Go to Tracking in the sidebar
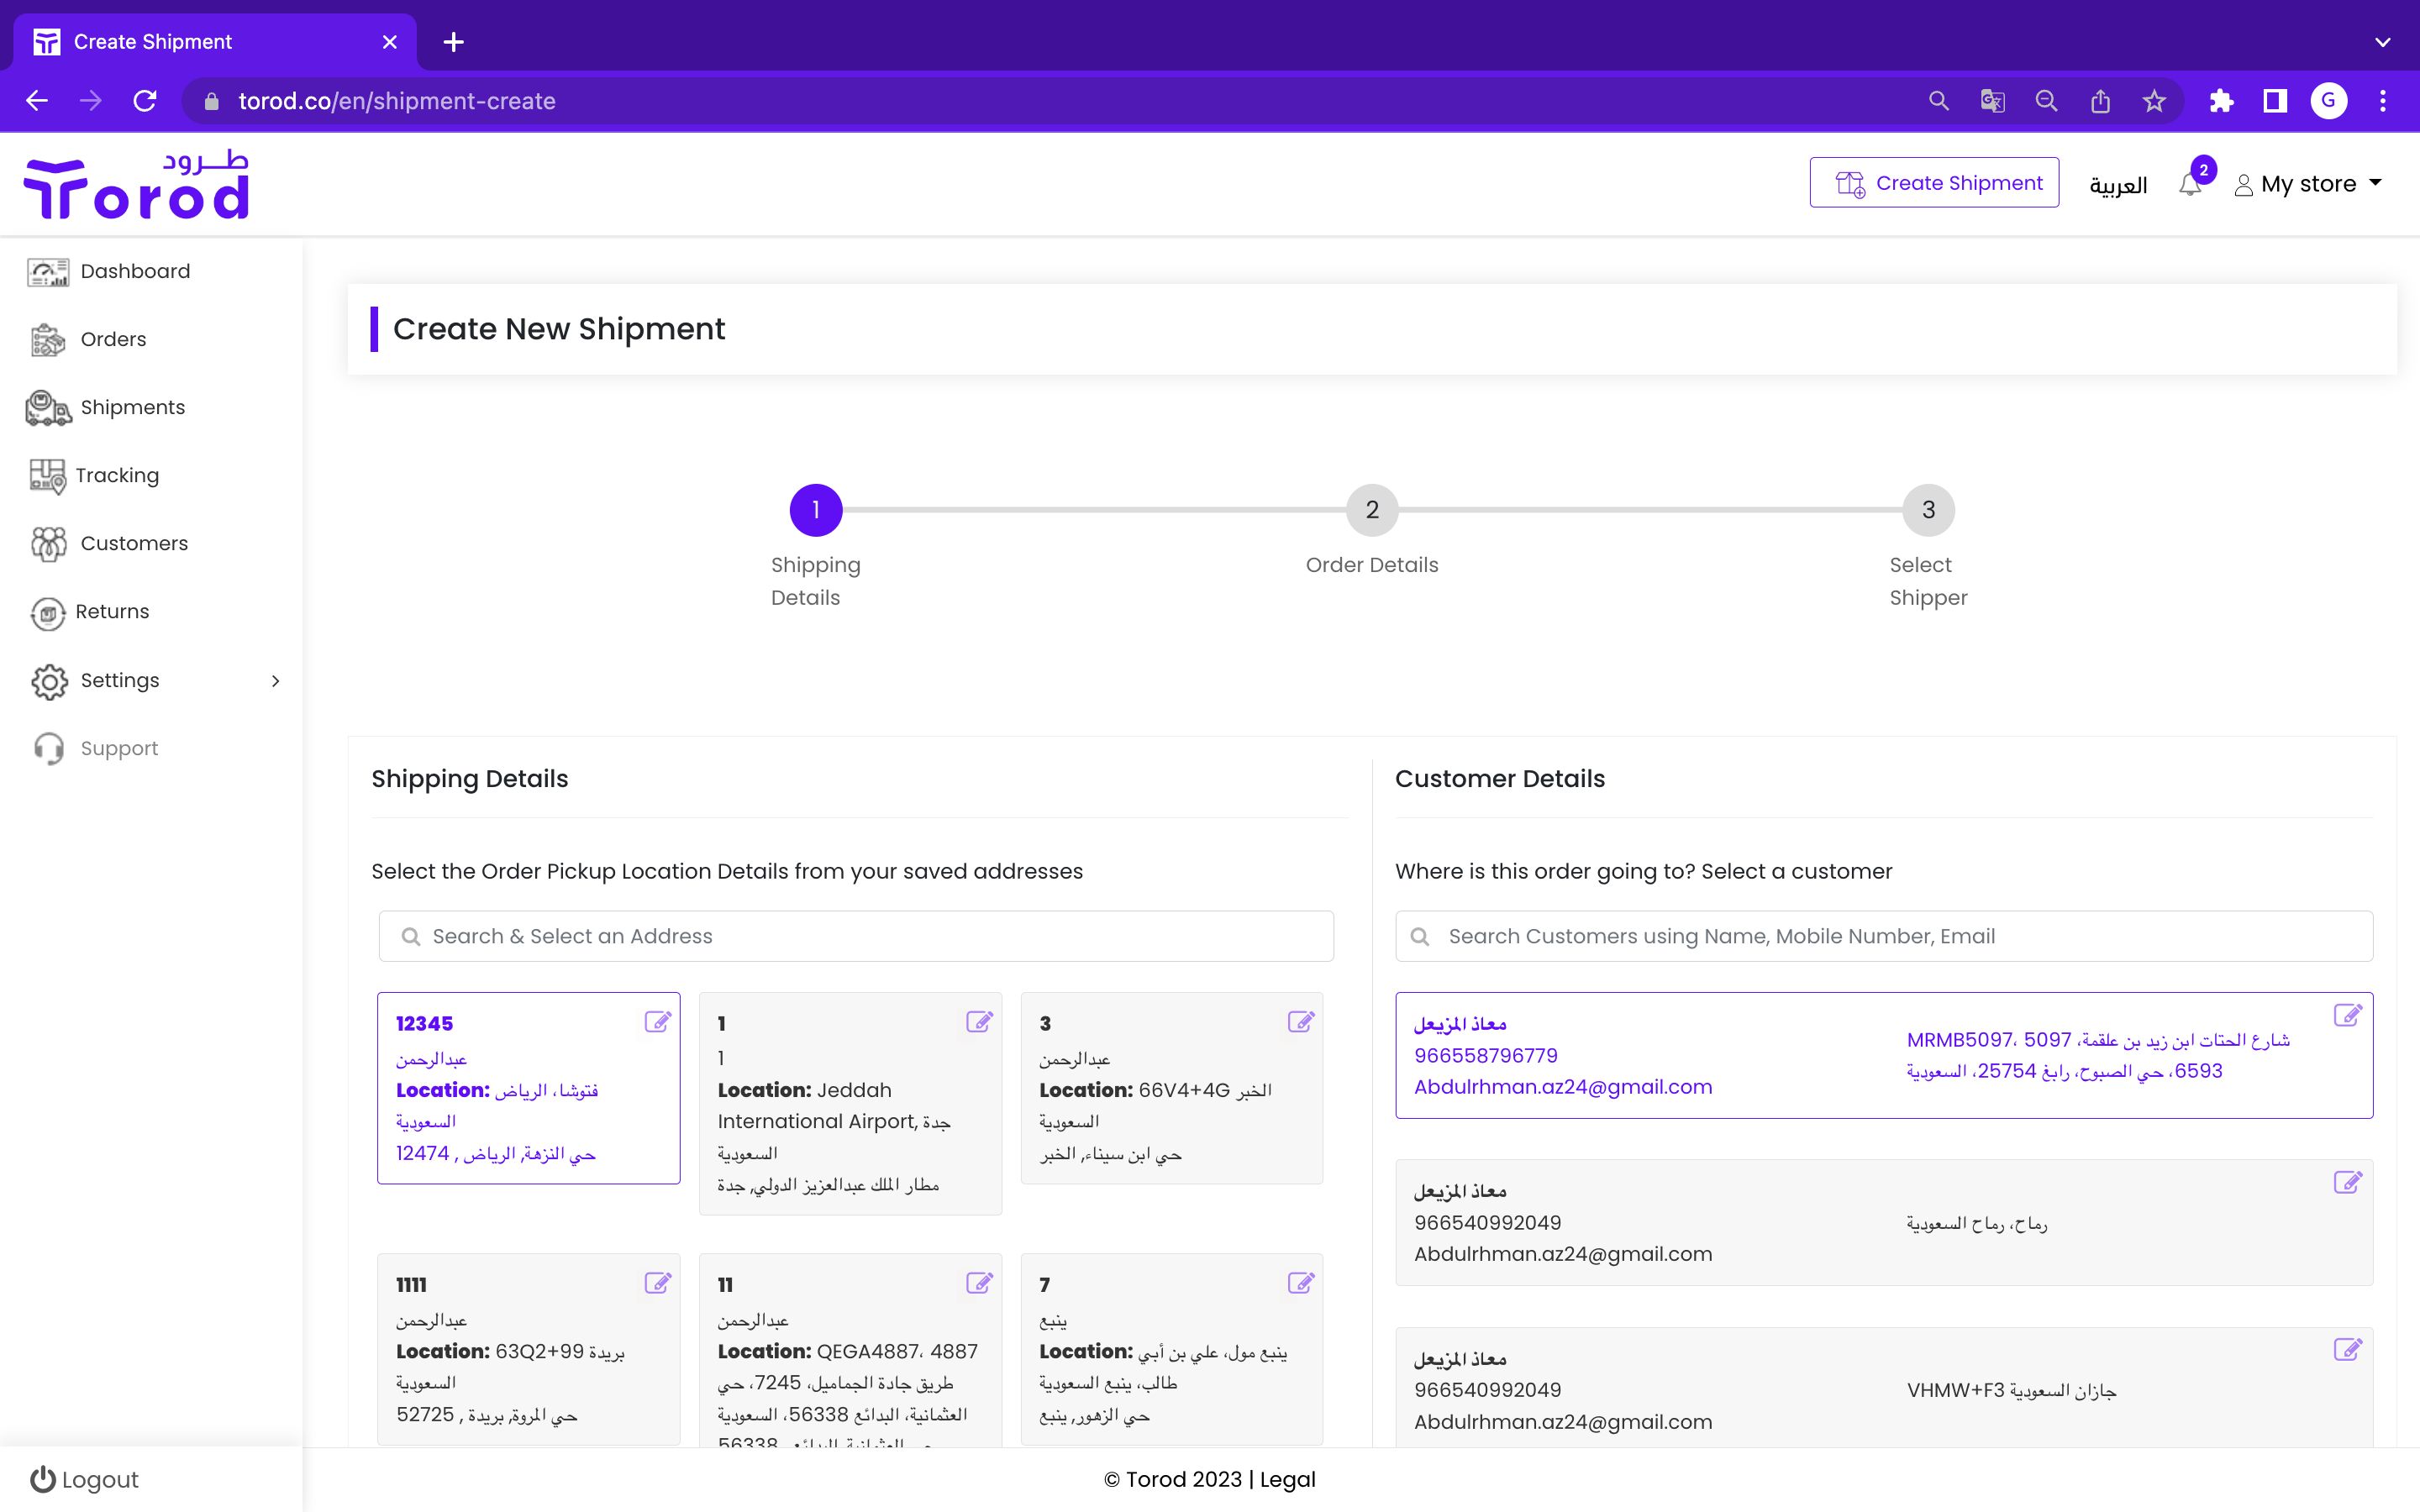Image resolution: width=2420 pixels, height=1512 pixels. (x=117, y=476)
